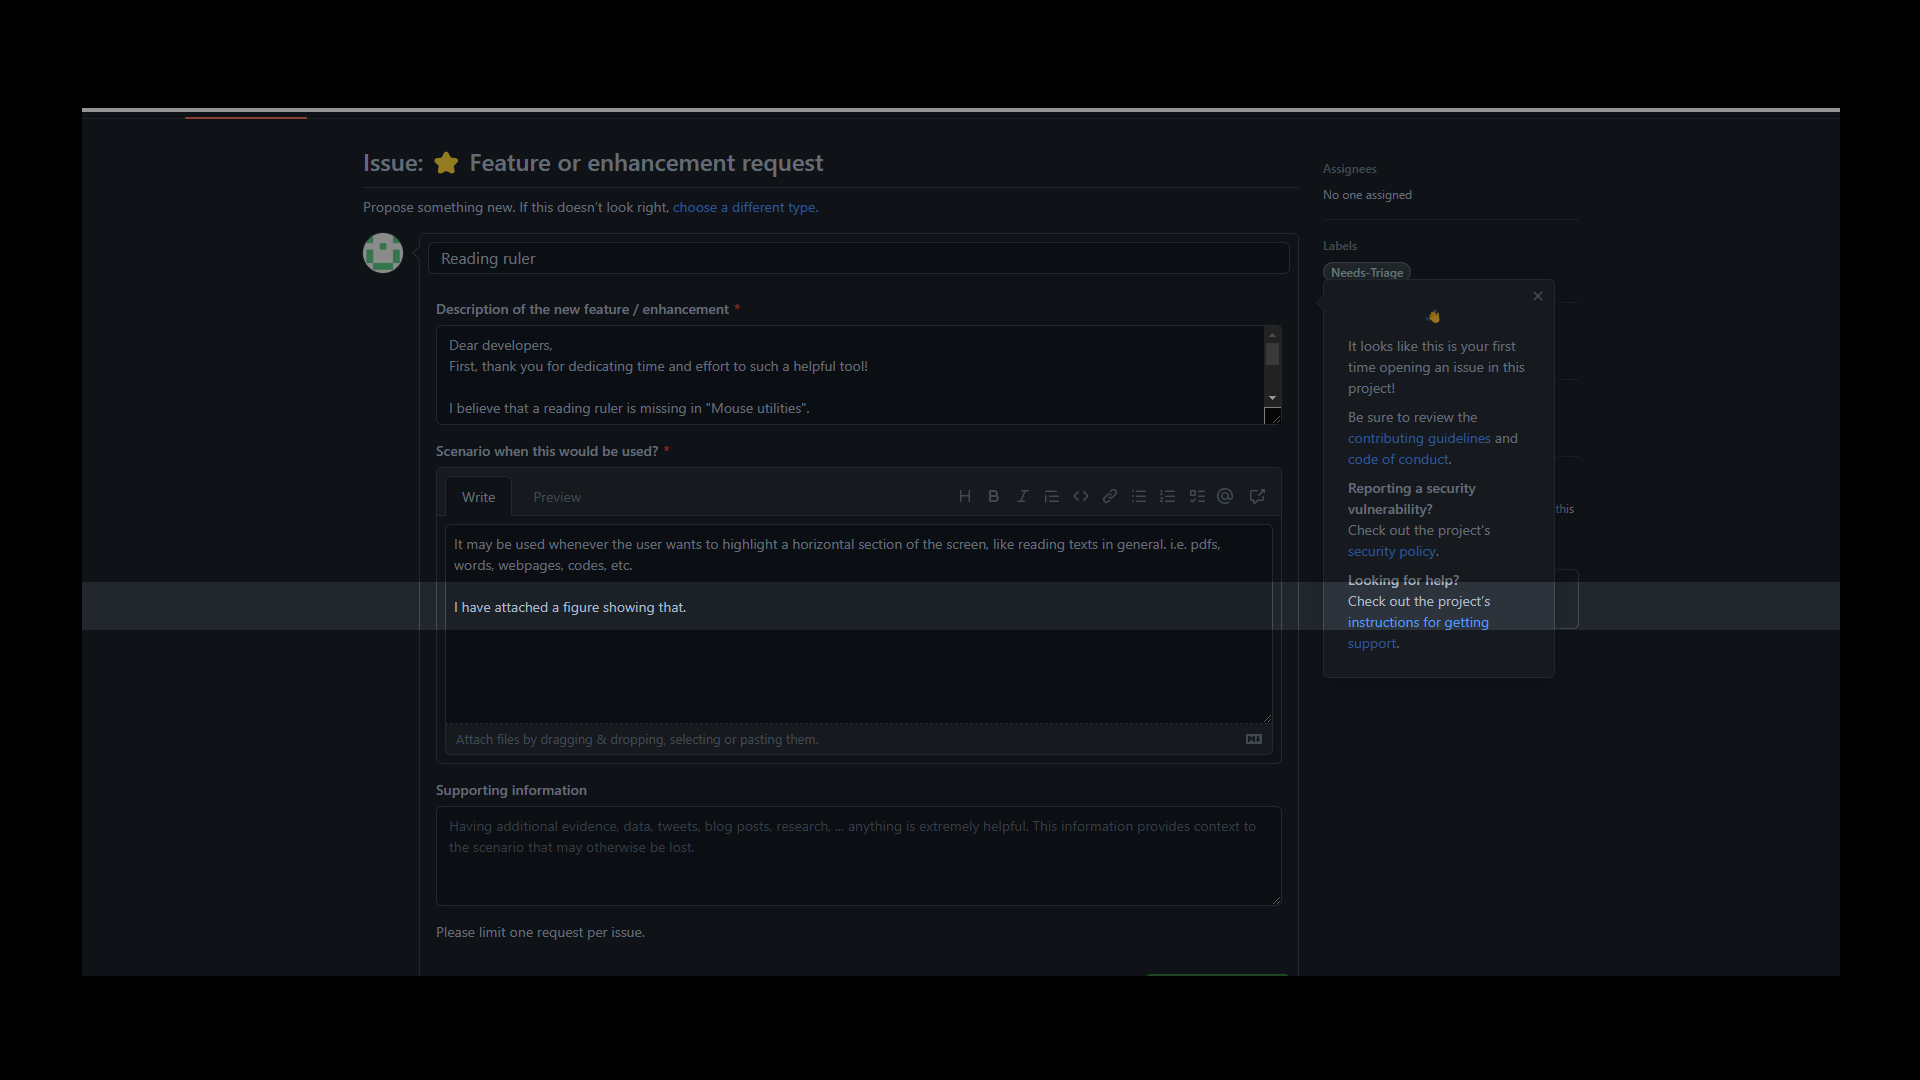The image size is (1920, 1080).
Task: Apply heading formatting in the toolbar
Action: tap(964, 496)
